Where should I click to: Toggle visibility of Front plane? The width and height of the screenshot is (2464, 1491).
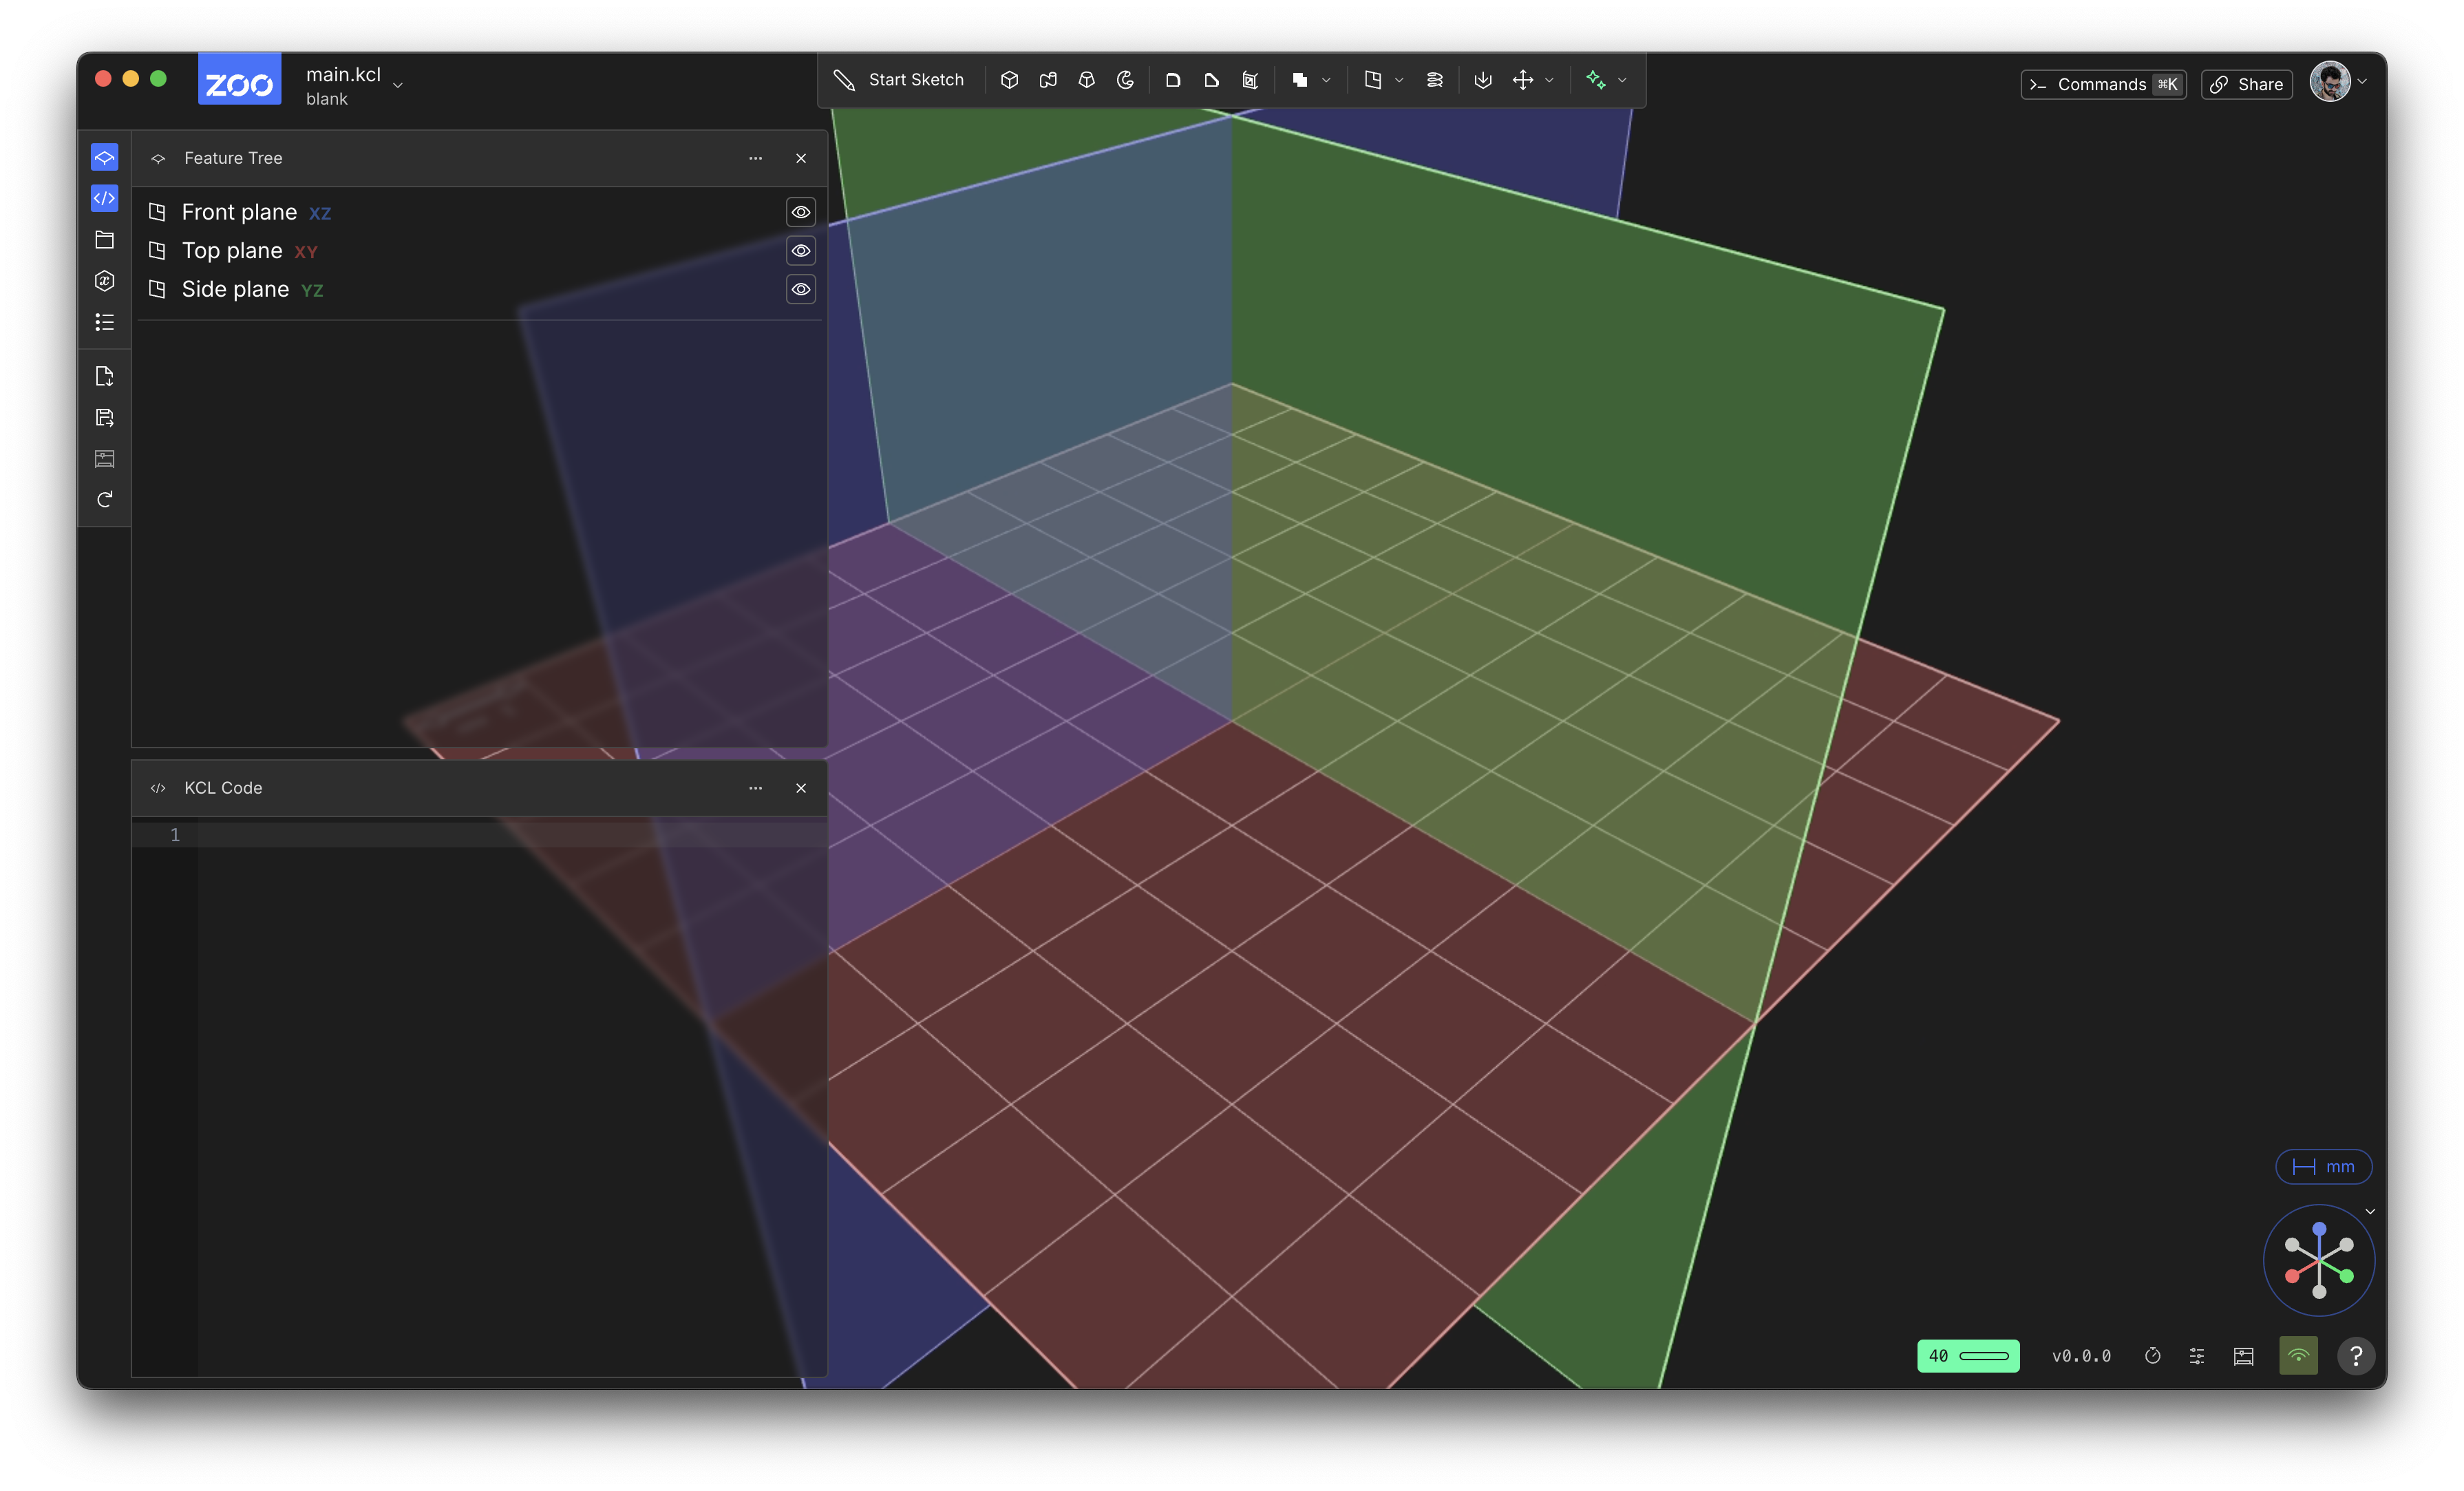tap(801, 212)
